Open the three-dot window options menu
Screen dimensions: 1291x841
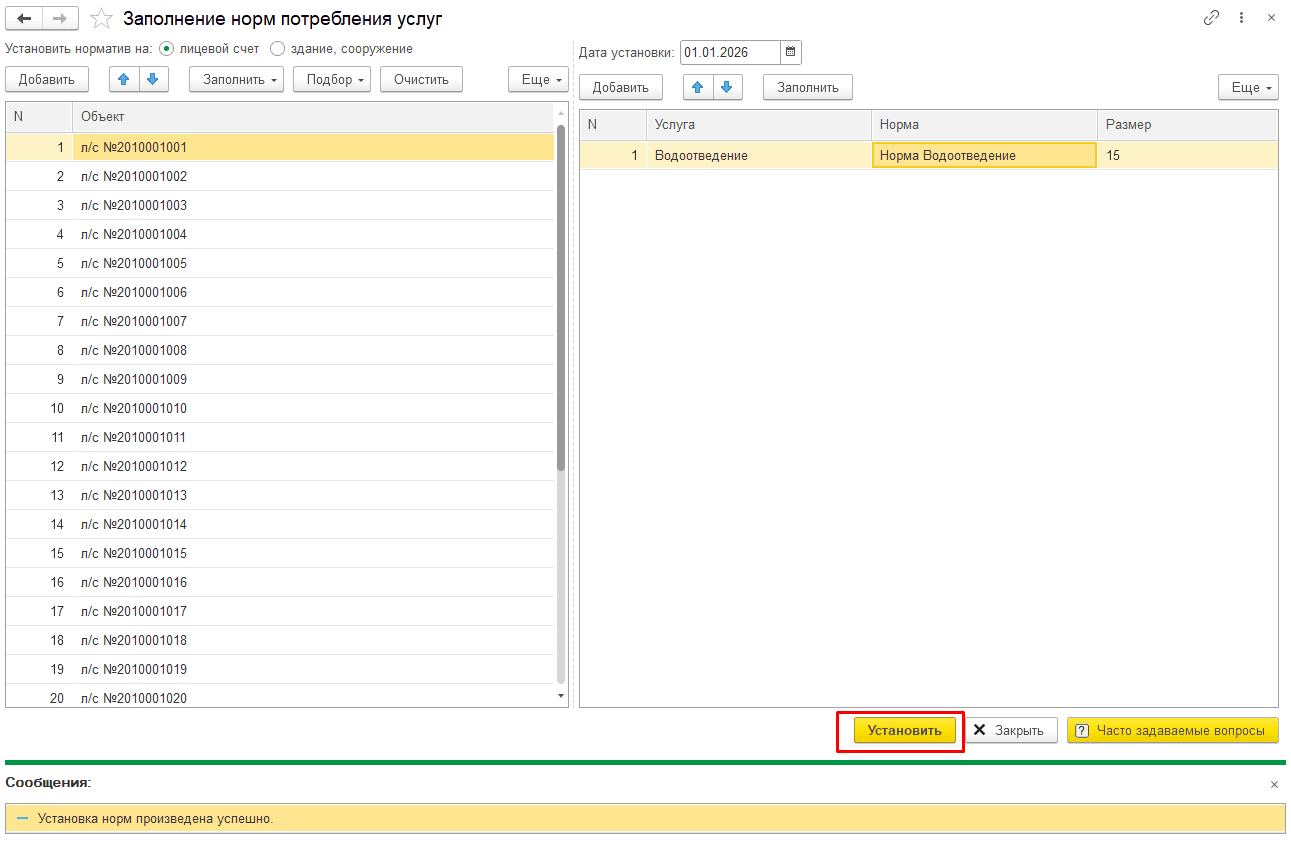1241,18
